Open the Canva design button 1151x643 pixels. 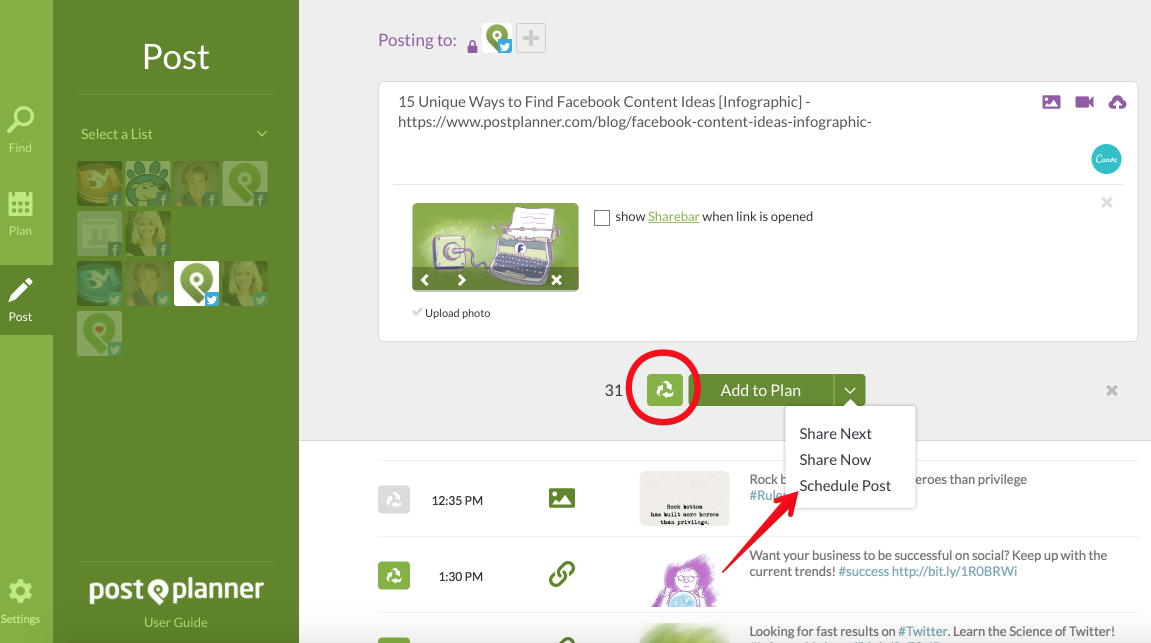pos(1106,159)
